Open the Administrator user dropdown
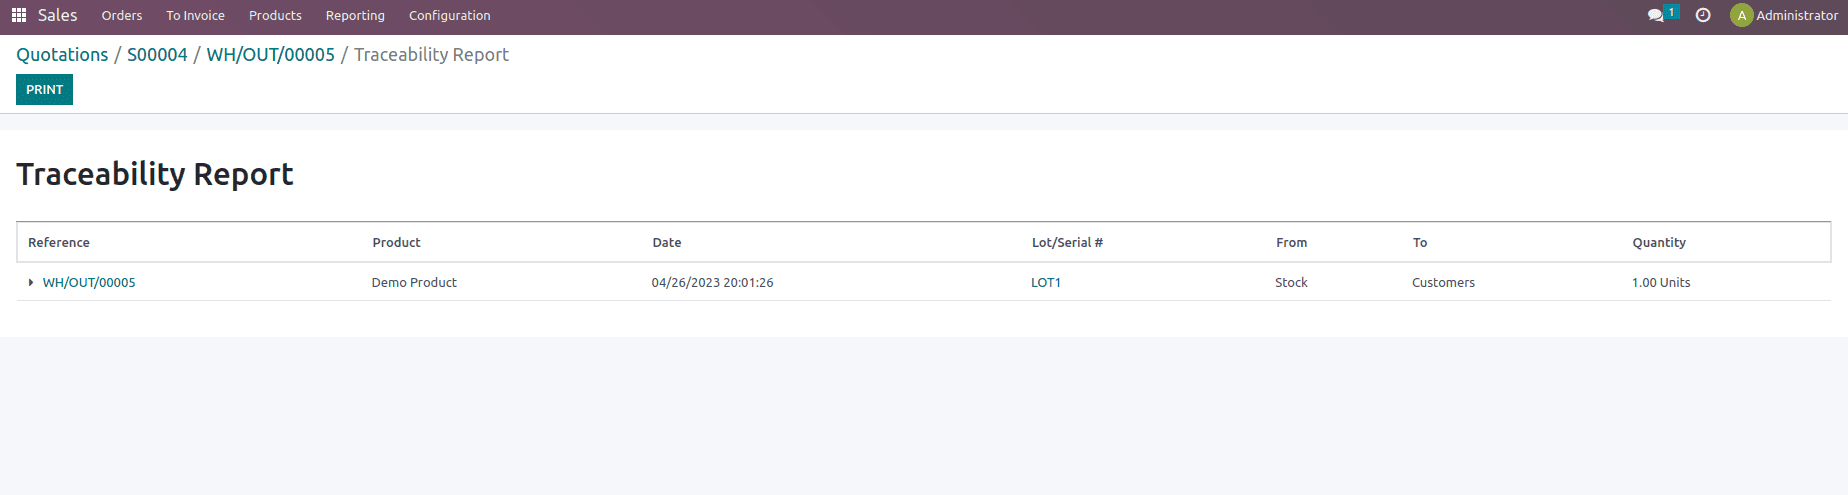Image resolution: width=1848 pixels, height=495 pixels. [1796, 15]
